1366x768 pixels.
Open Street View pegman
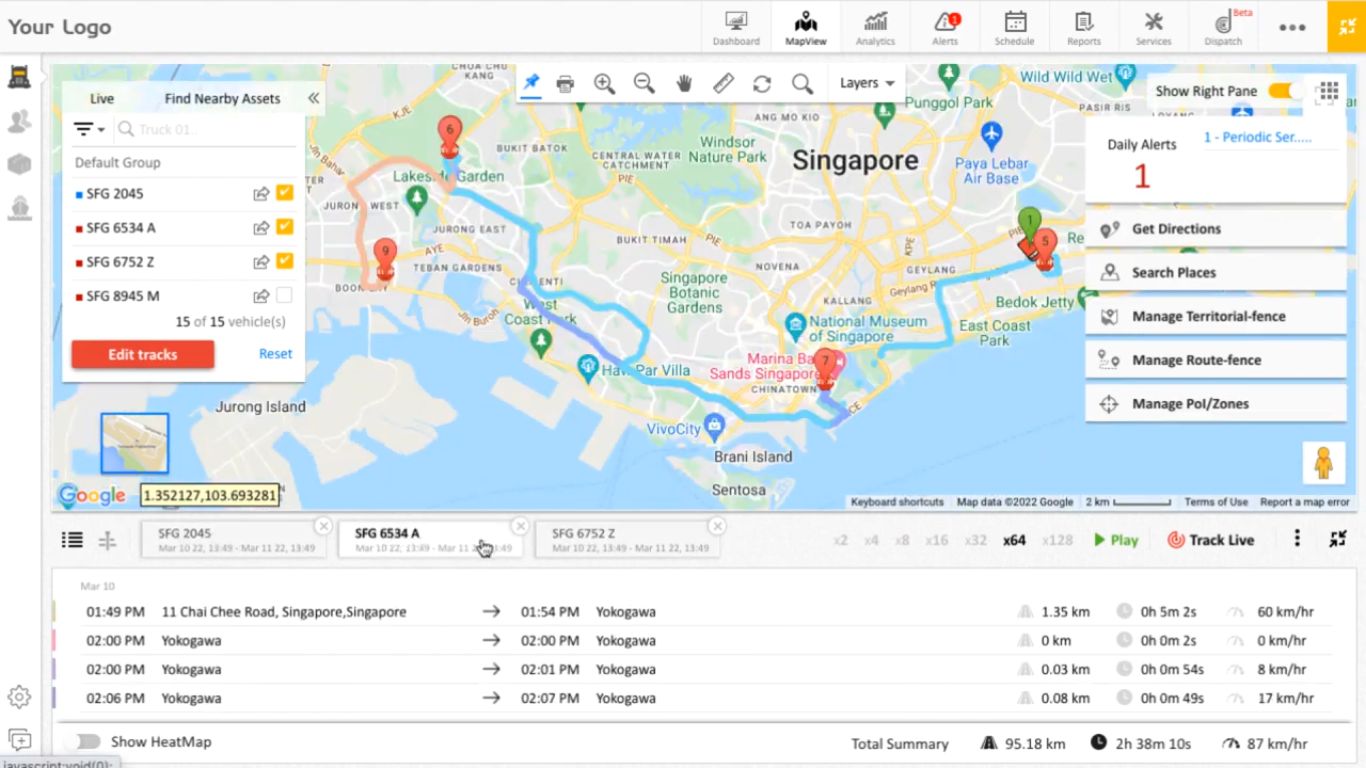click(1323, 463)
